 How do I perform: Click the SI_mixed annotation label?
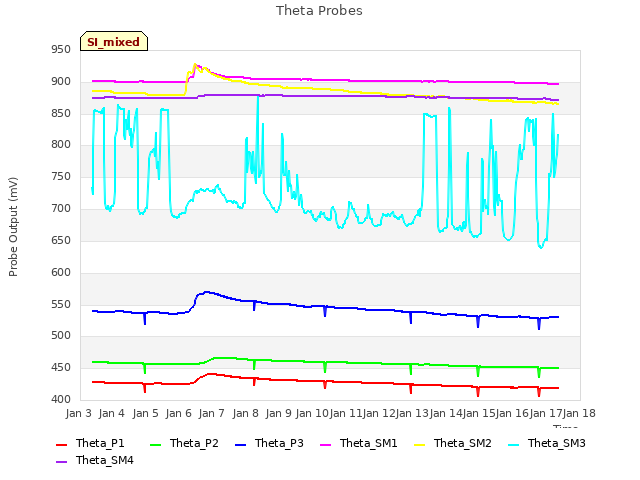[114, 41]
